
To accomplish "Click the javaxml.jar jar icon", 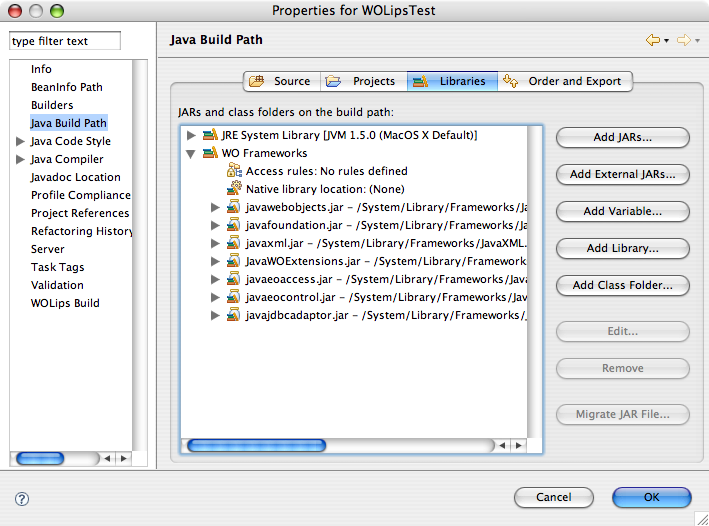I will [x=233, y=243].
